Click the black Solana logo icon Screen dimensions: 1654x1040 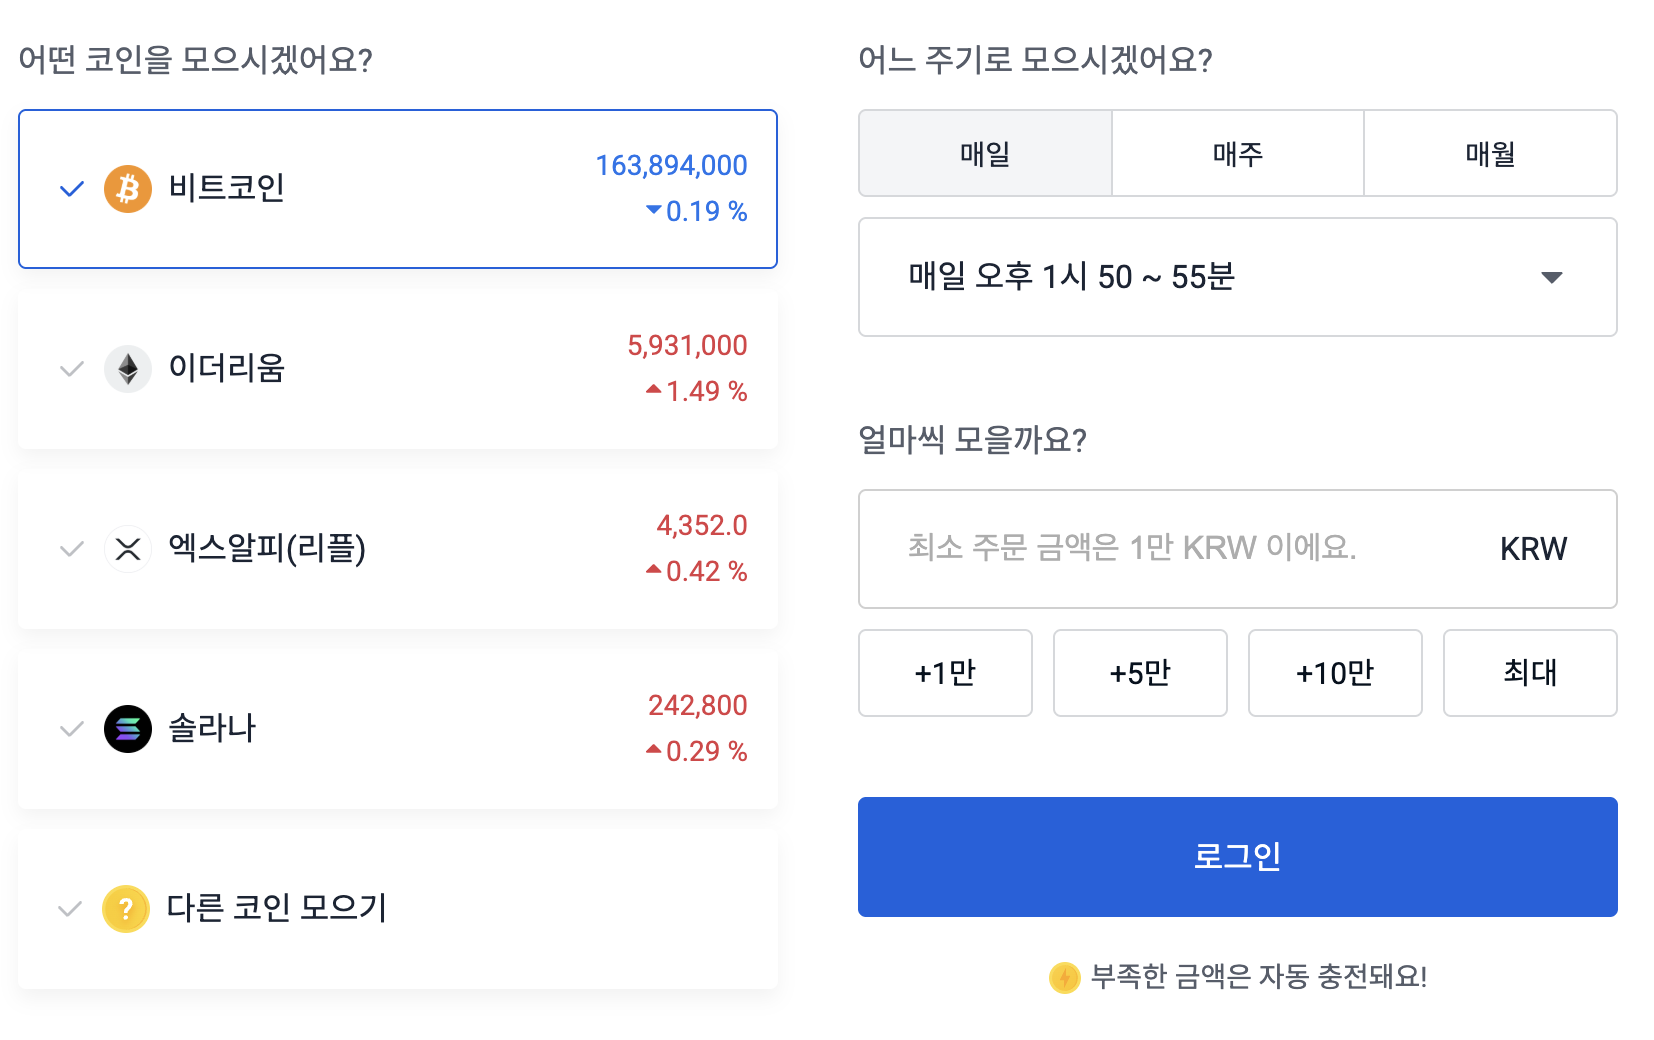(128, 729)
